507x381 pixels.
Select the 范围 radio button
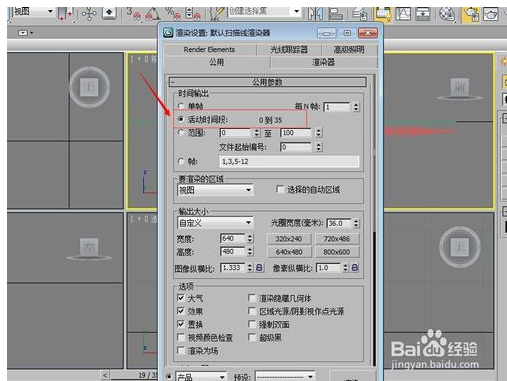click(181, 133)
